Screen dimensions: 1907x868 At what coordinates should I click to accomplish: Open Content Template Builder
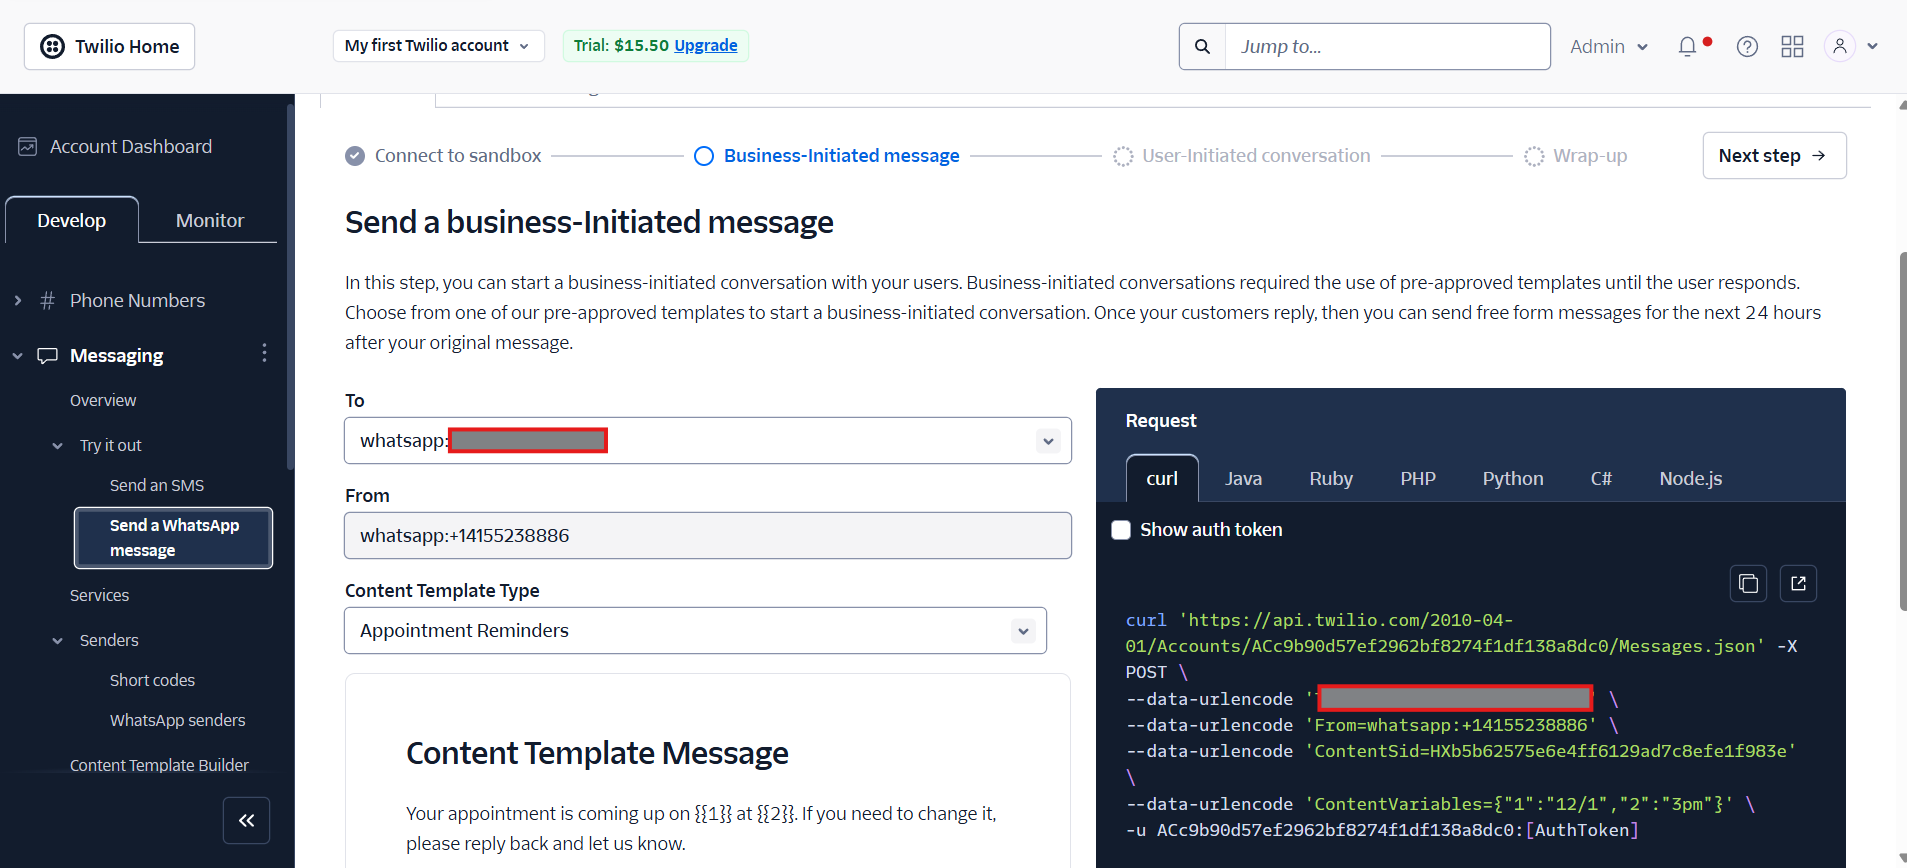pos(159,765)
